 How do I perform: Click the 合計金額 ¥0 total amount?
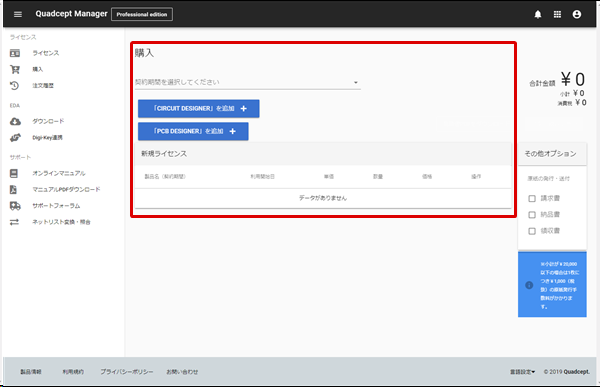pos(557,80)
